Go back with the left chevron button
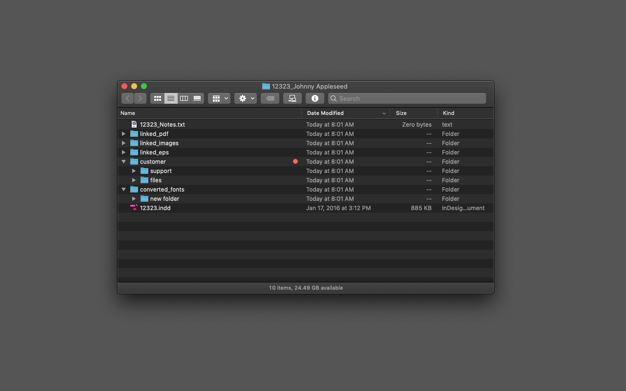Screen dimensions: 626x391 point(127,98)
